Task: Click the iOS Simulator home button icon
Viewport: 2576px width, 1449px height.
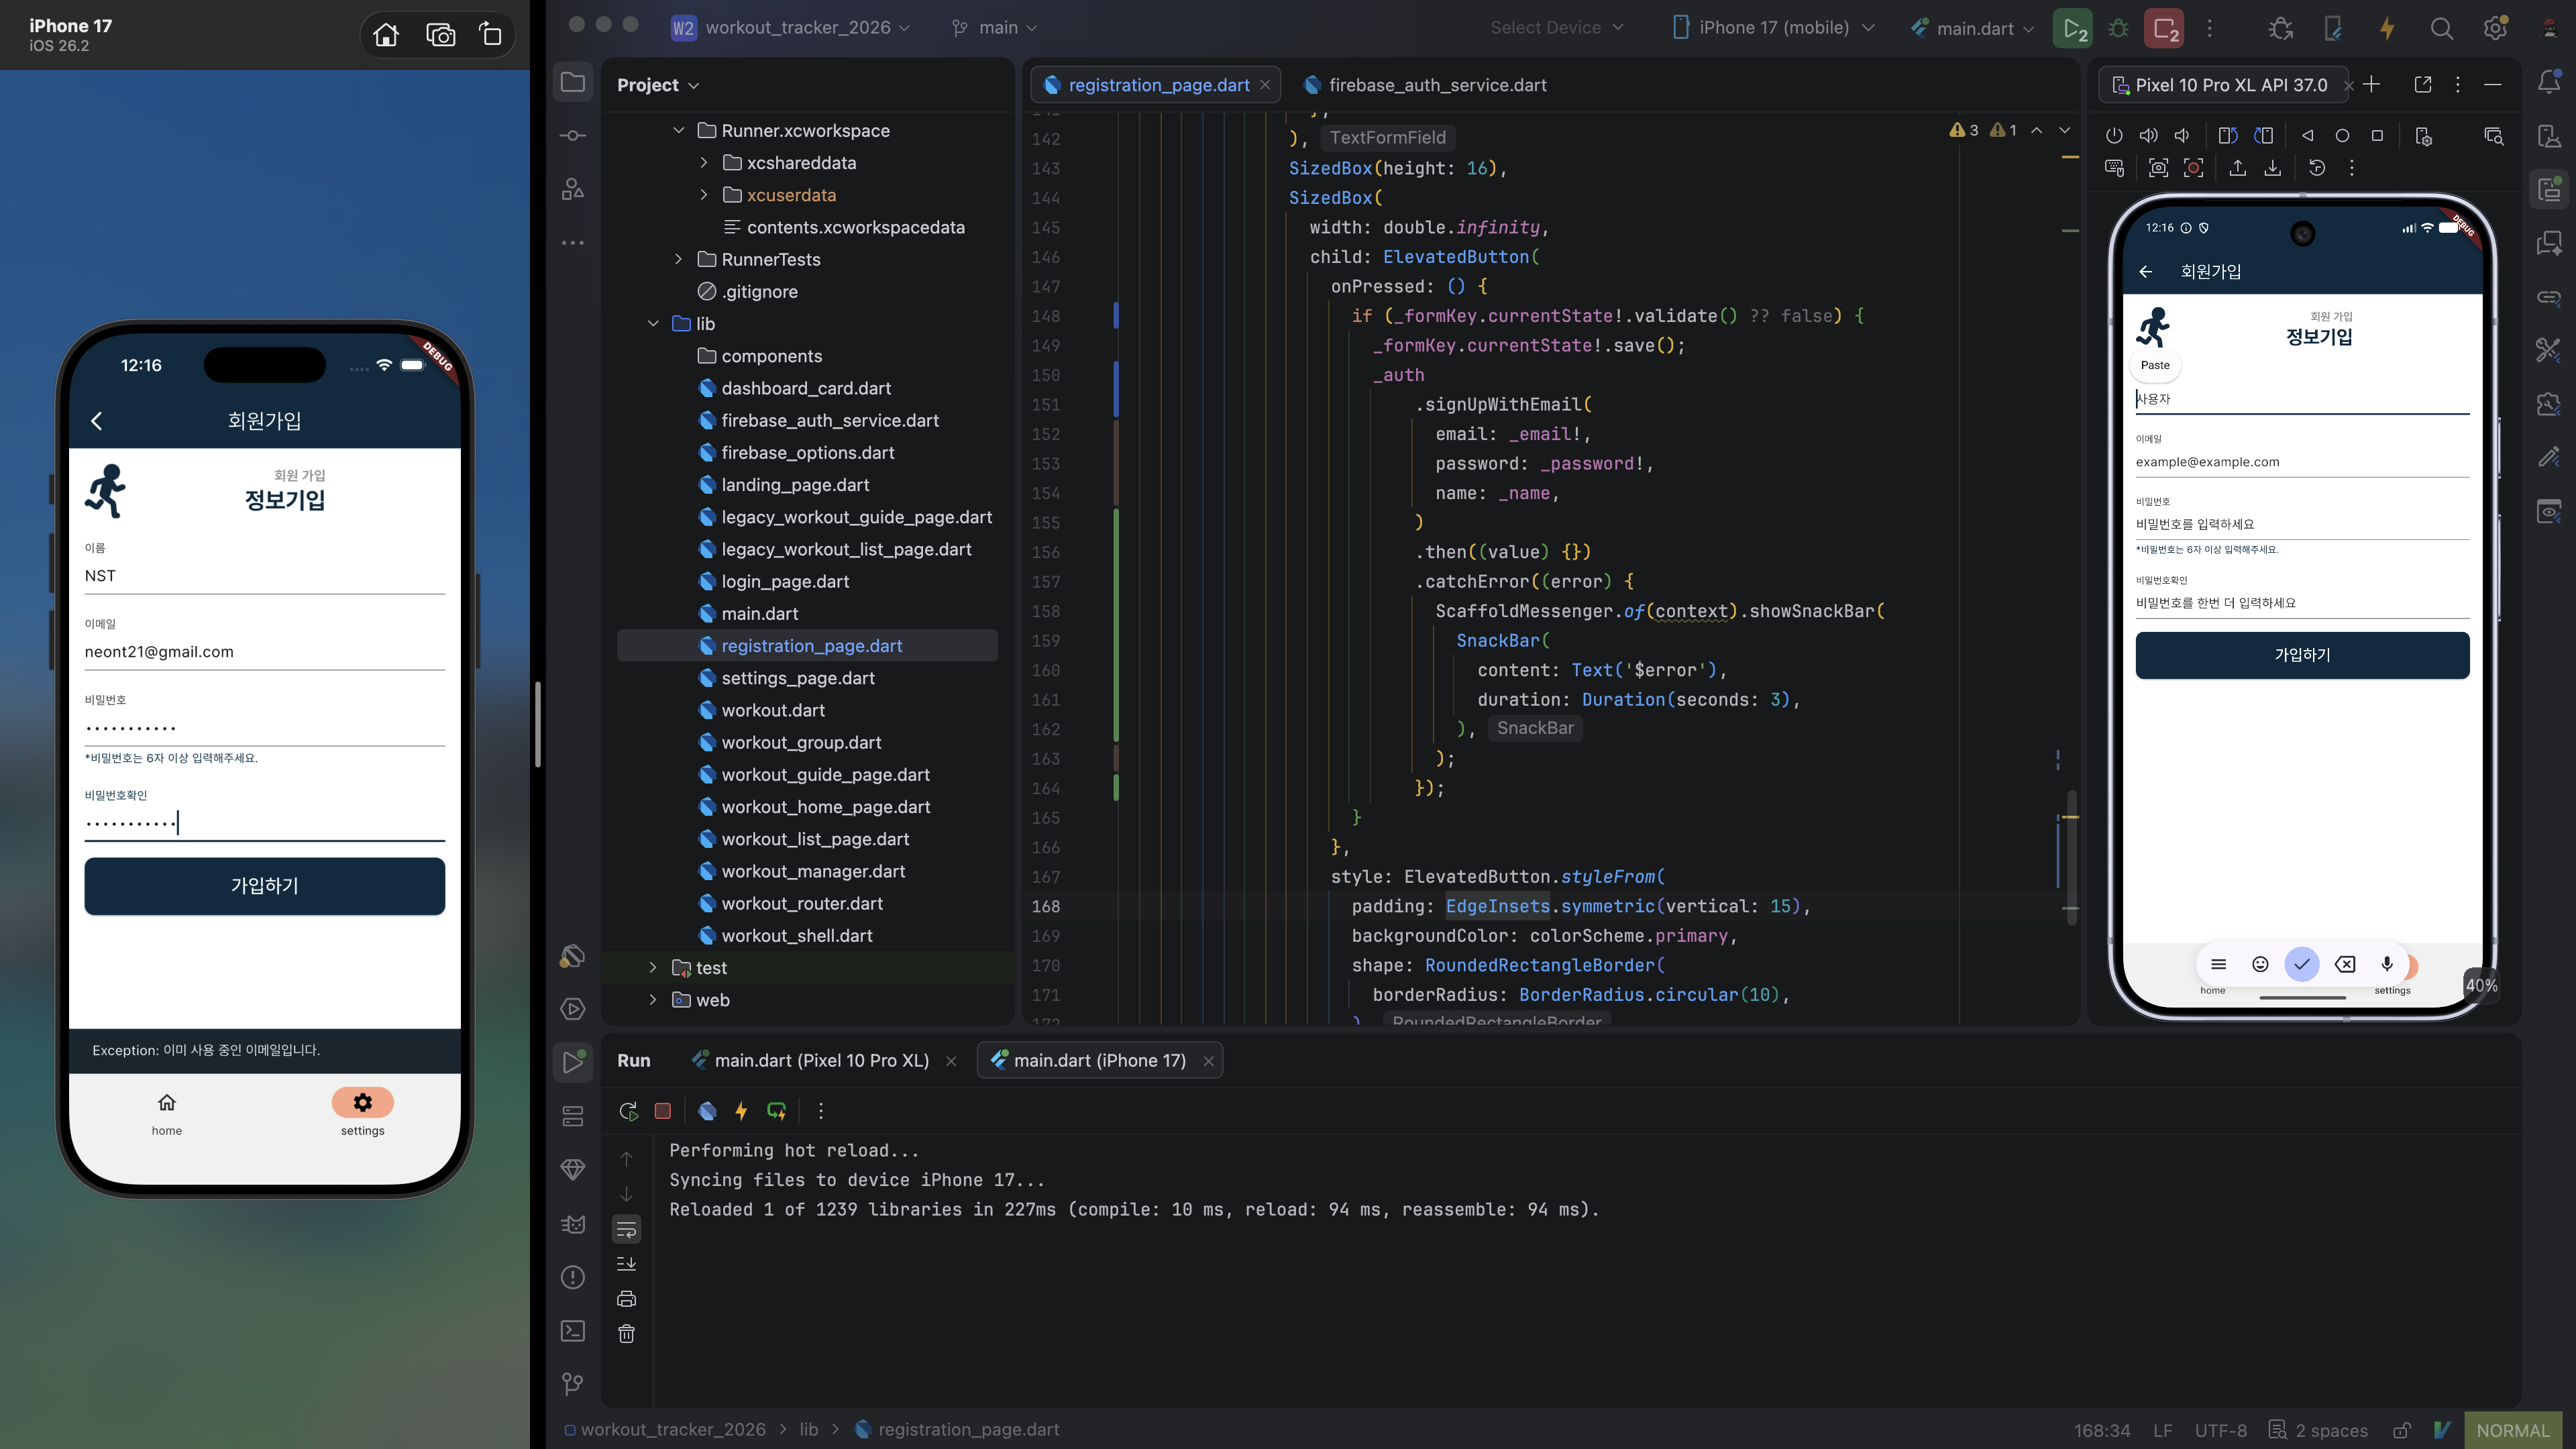Action: pyautogui.click(x=386, y=35)
